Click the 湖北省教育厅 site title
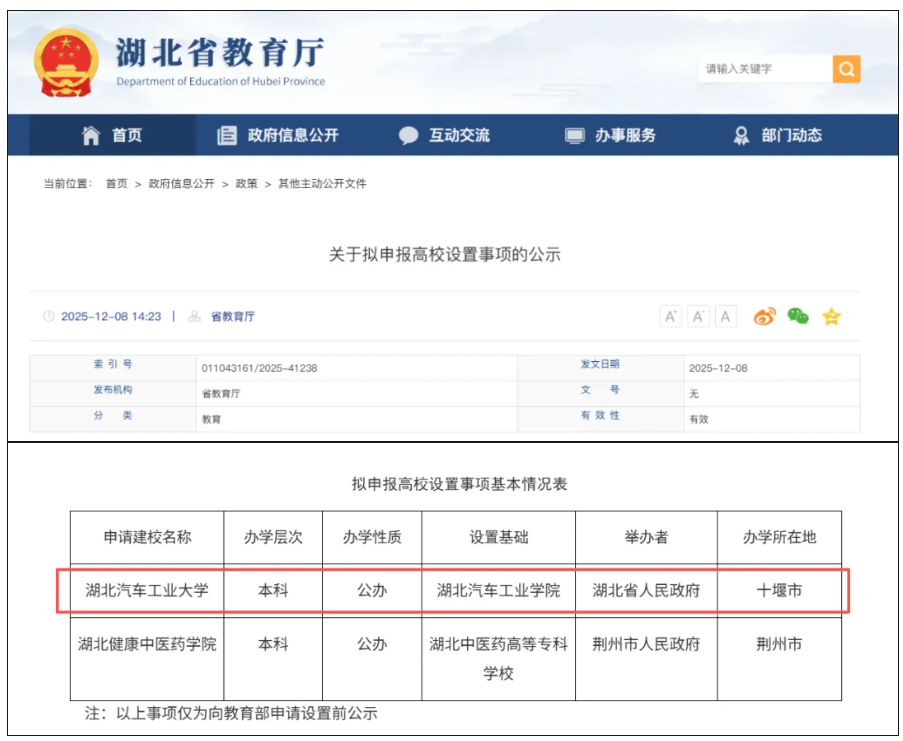This screenshot has width=903, height=741. click(x=221, y=52)
